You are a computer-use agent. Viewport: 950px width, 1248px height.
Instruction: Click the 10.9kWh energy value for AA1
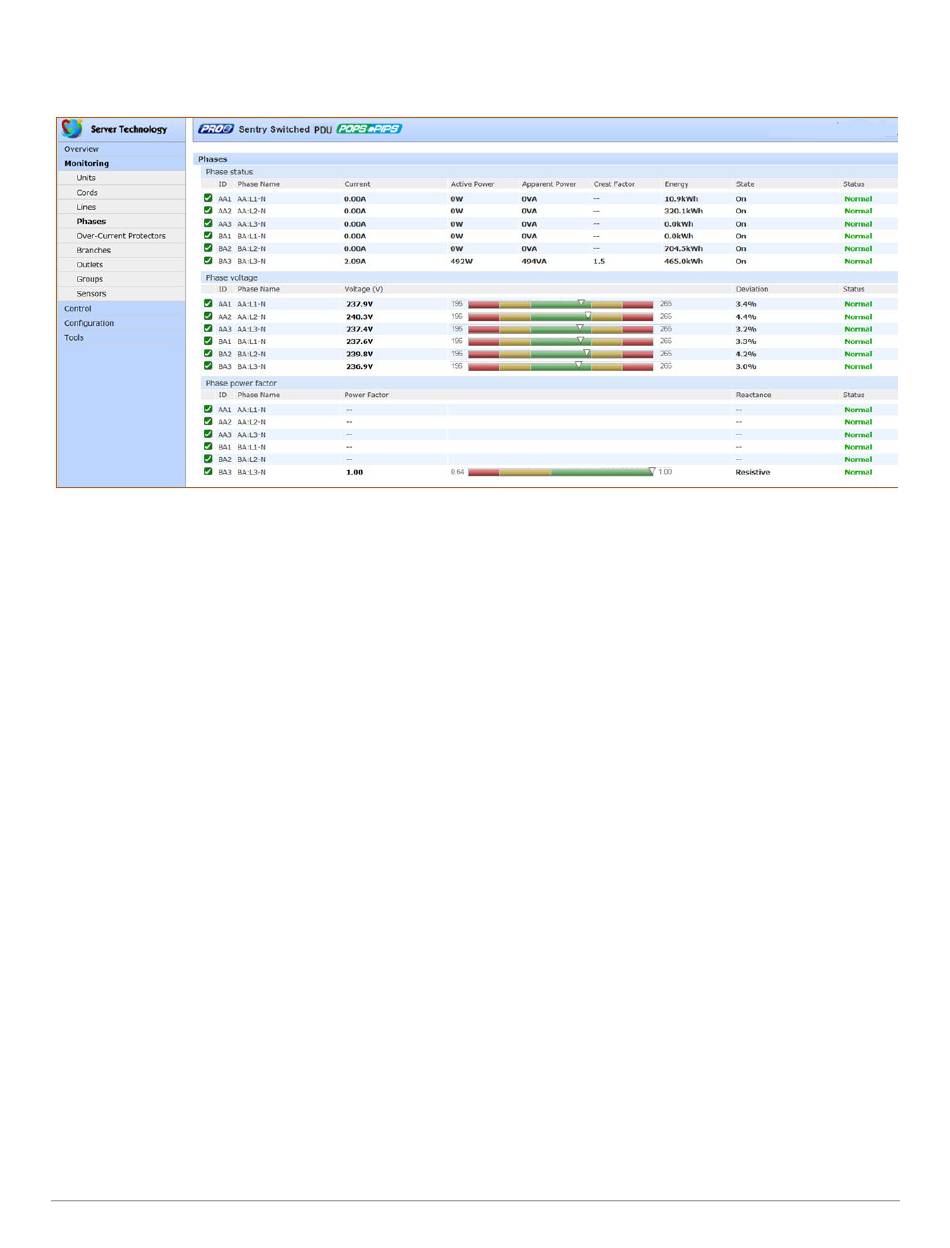(x=680, y=198)
